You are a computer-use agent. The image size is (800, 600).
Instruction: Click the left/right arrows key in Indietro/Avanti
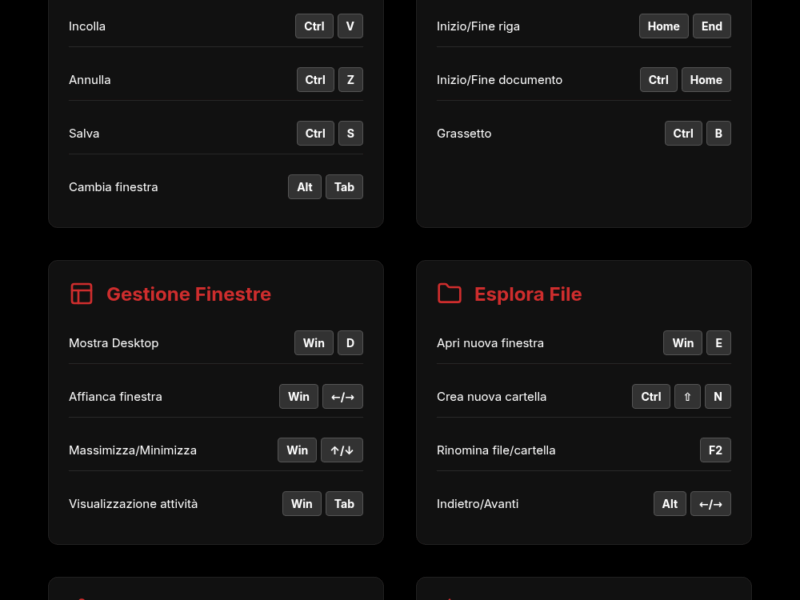pyautogui.click(x=710, y=504)
